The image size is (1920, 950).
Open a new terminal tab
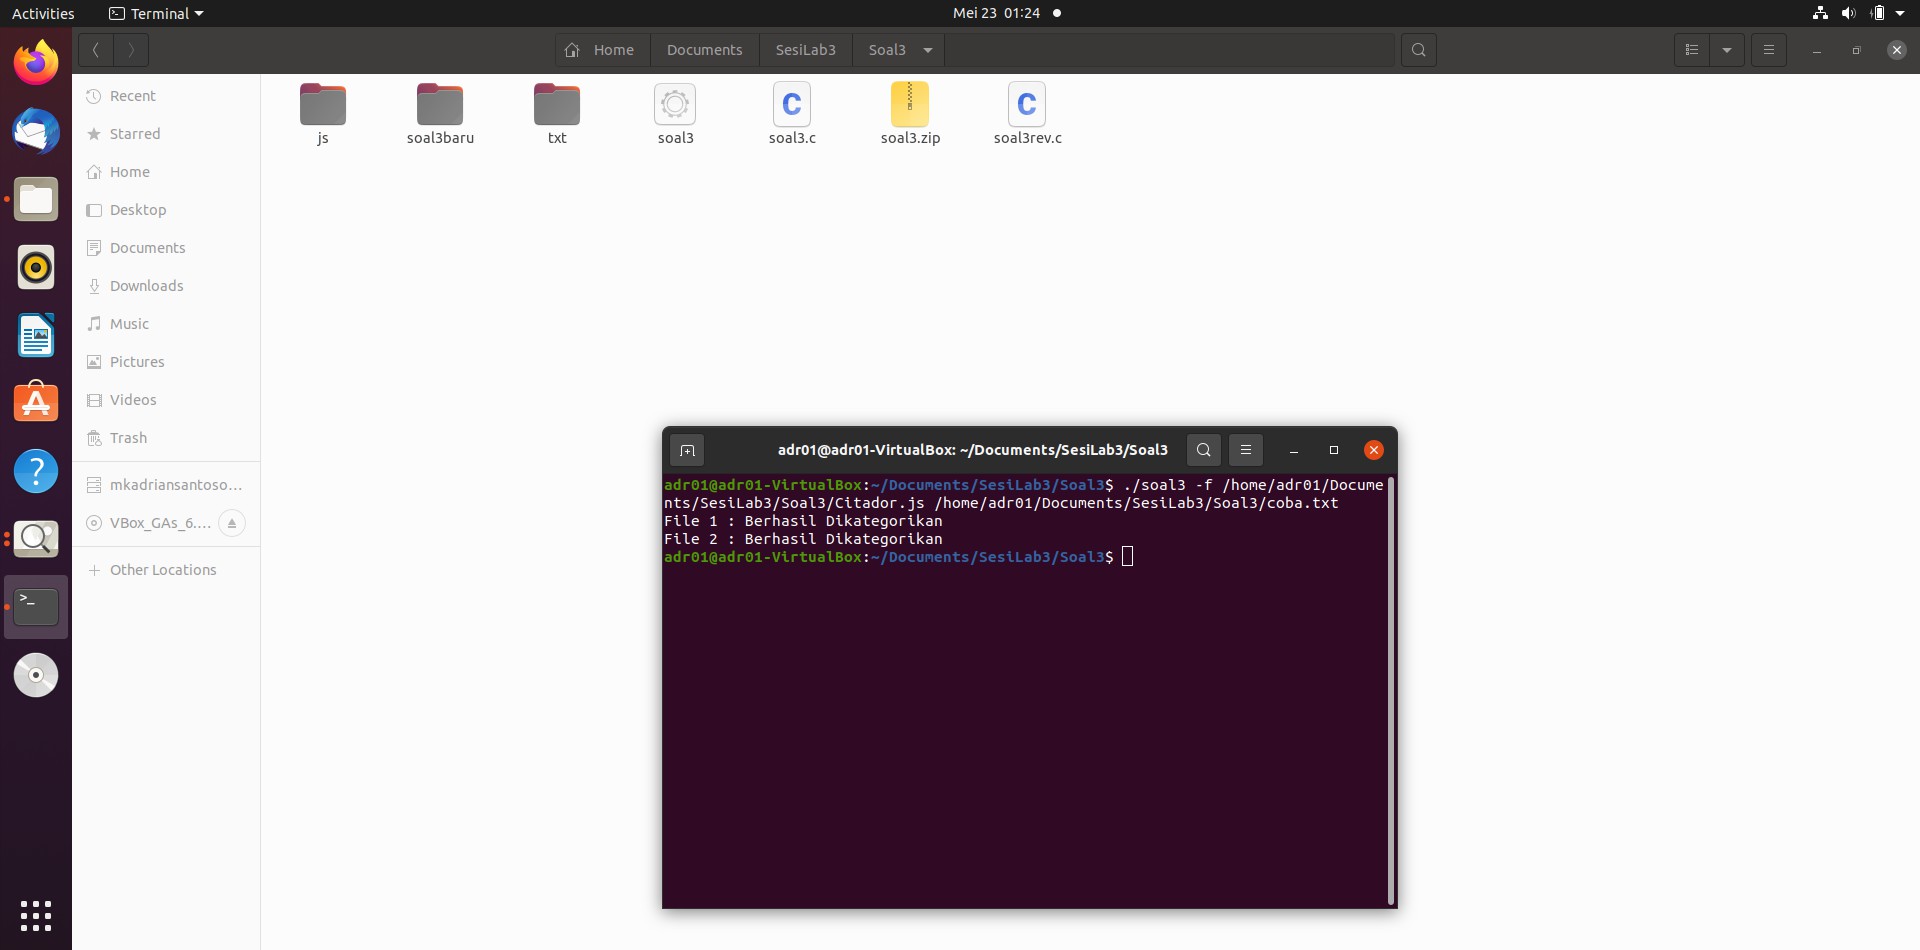687,450
